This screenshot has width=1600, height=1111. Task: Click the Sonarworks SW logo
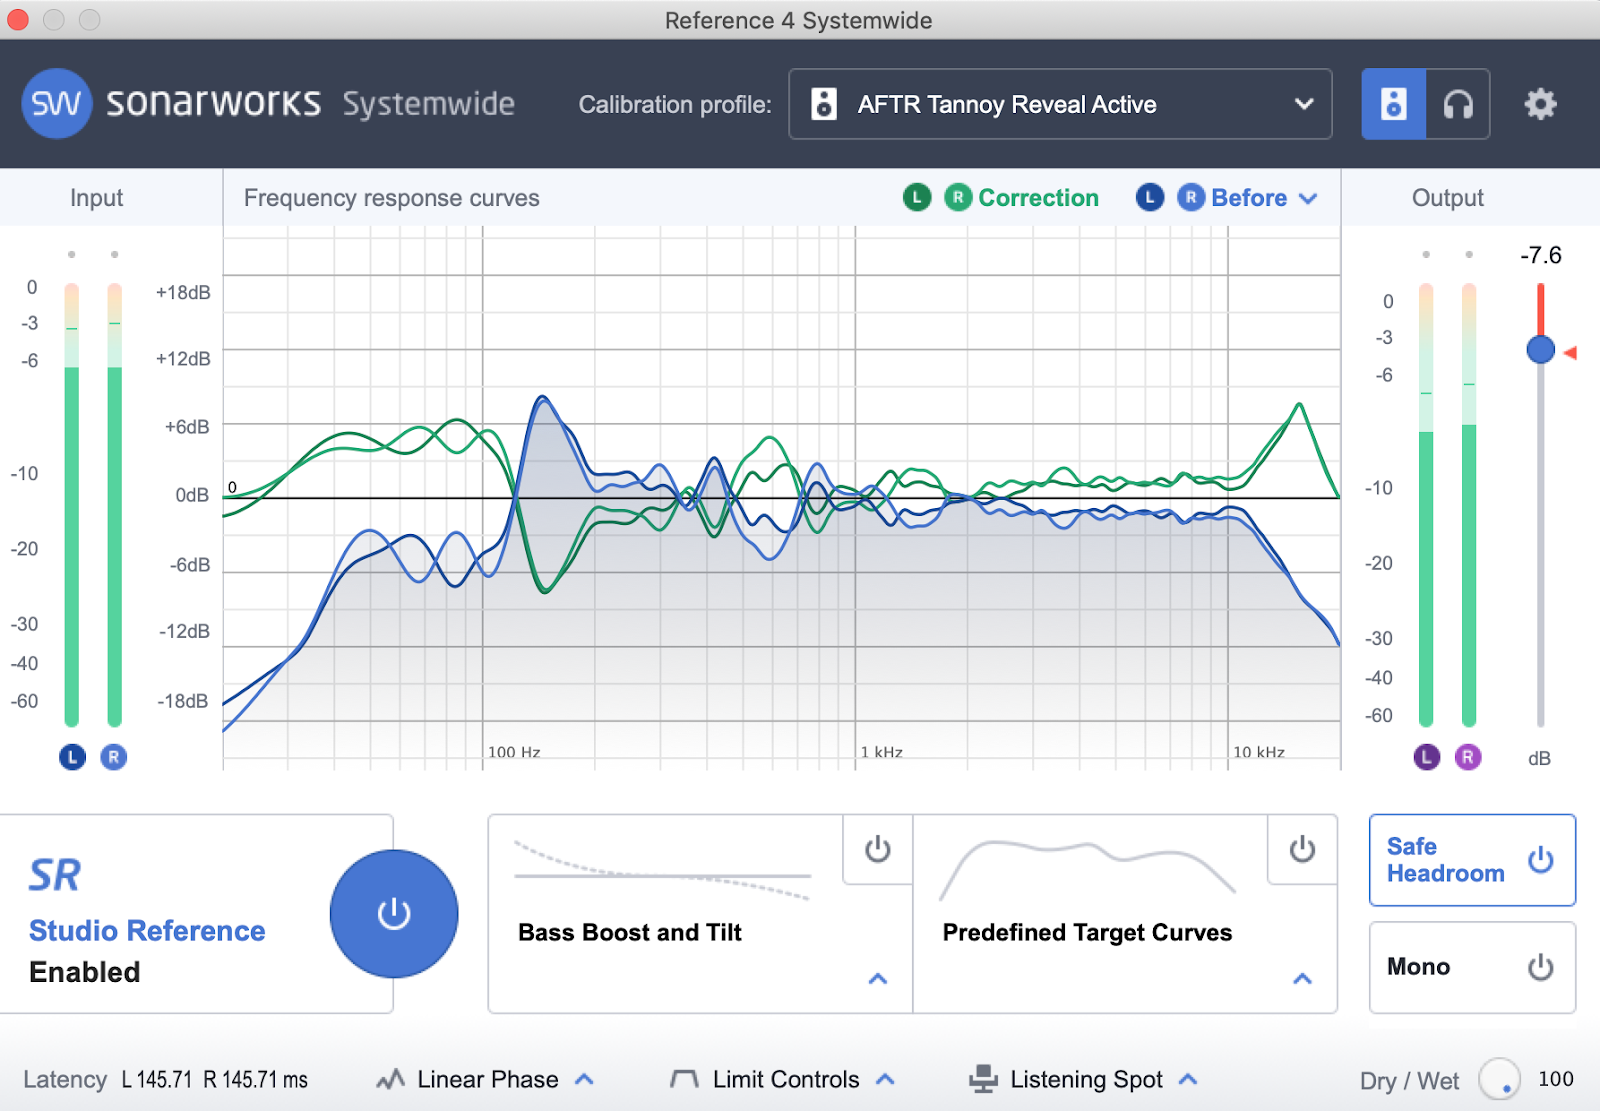pyautogui.click(x=56, y=103)
